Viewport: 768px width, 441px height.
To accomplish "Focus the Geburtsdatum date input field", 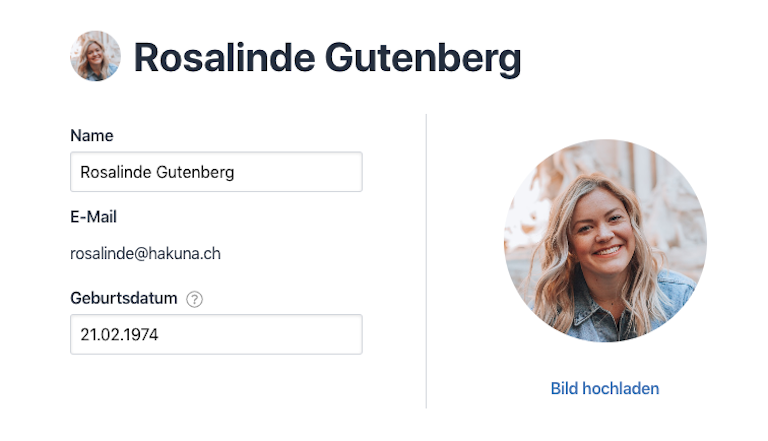I will click(216, 334).
